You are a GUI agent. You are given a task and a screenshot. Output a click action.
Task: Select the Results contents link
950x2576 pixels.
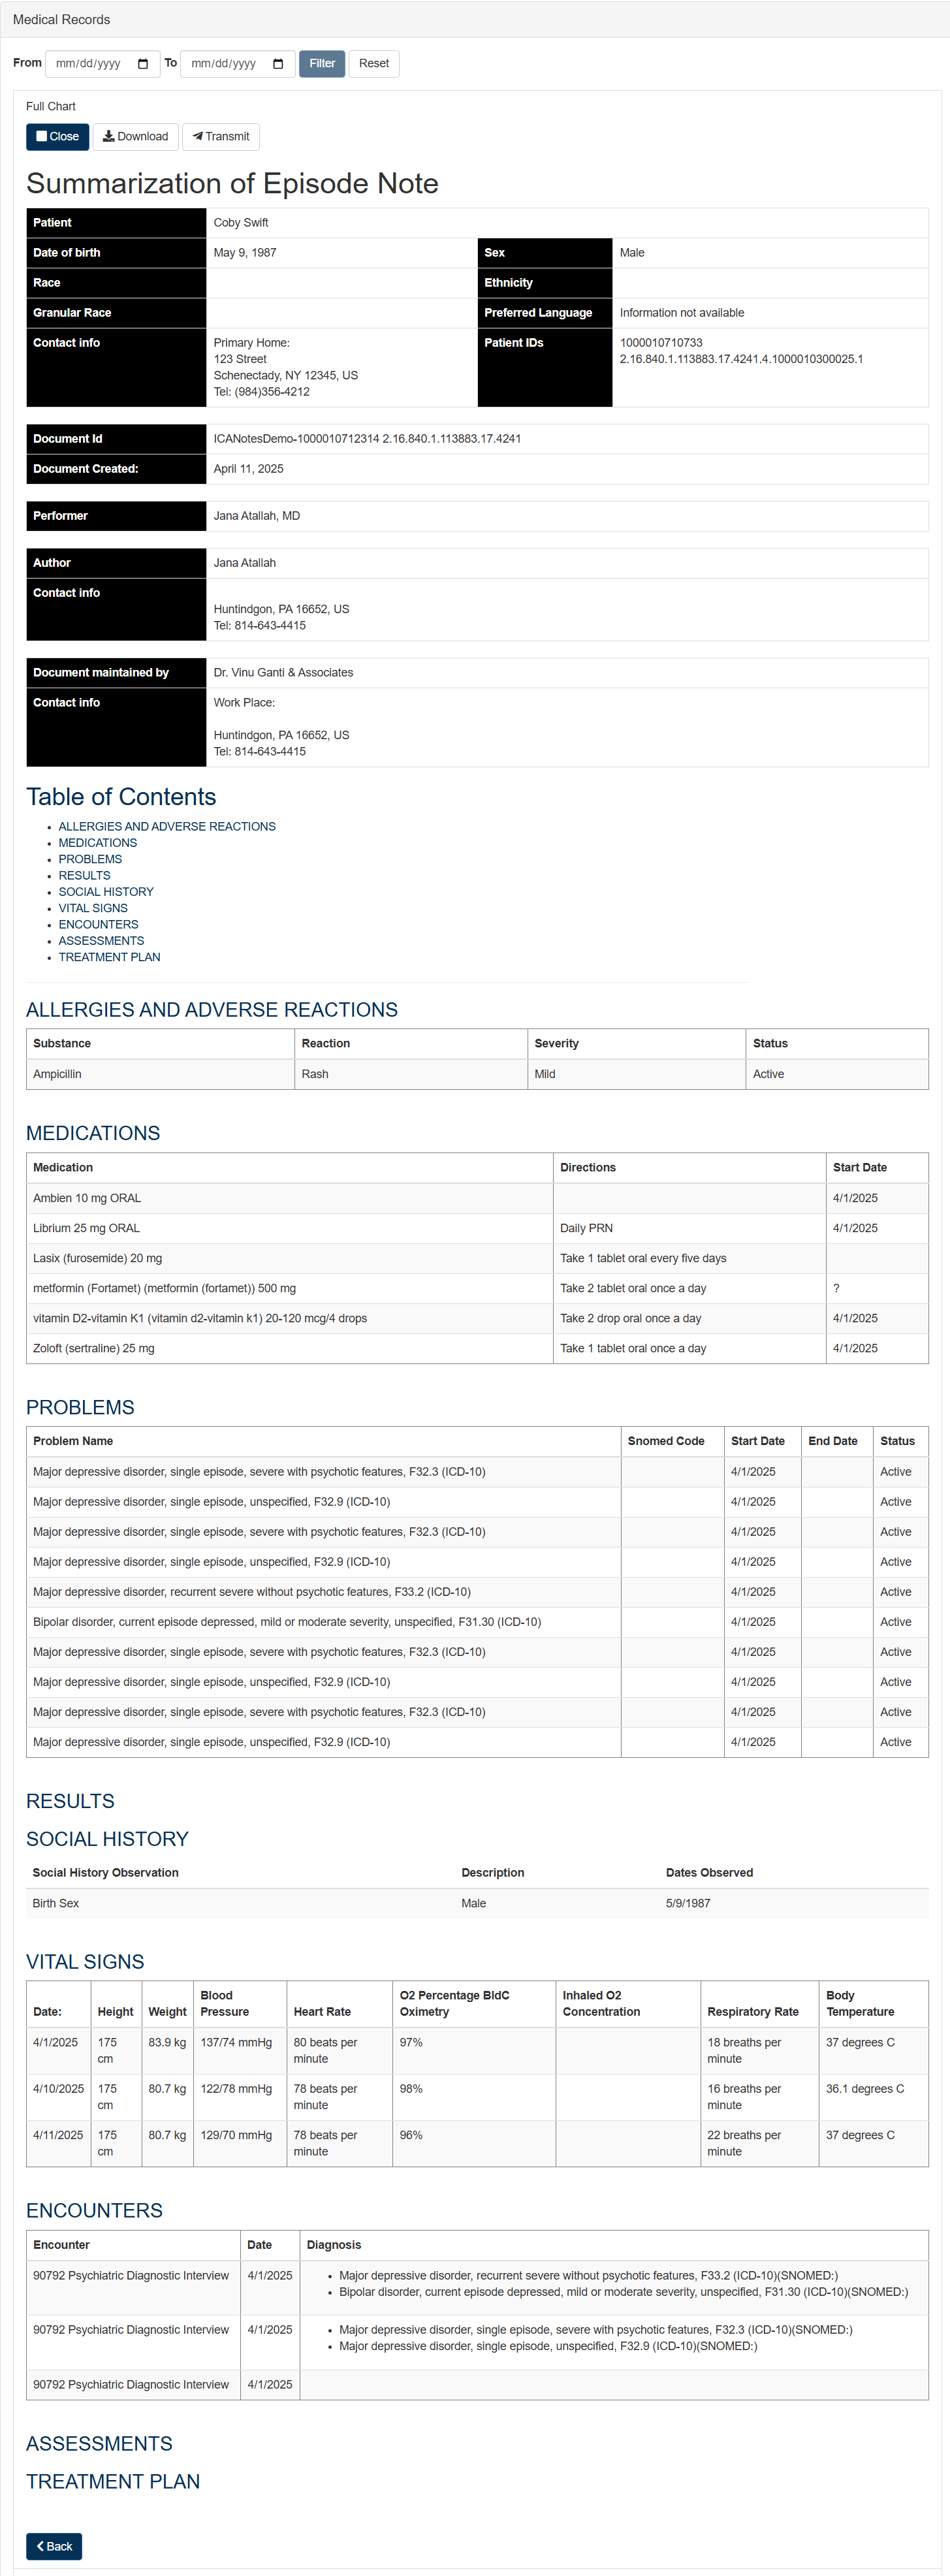click(84, 876)
